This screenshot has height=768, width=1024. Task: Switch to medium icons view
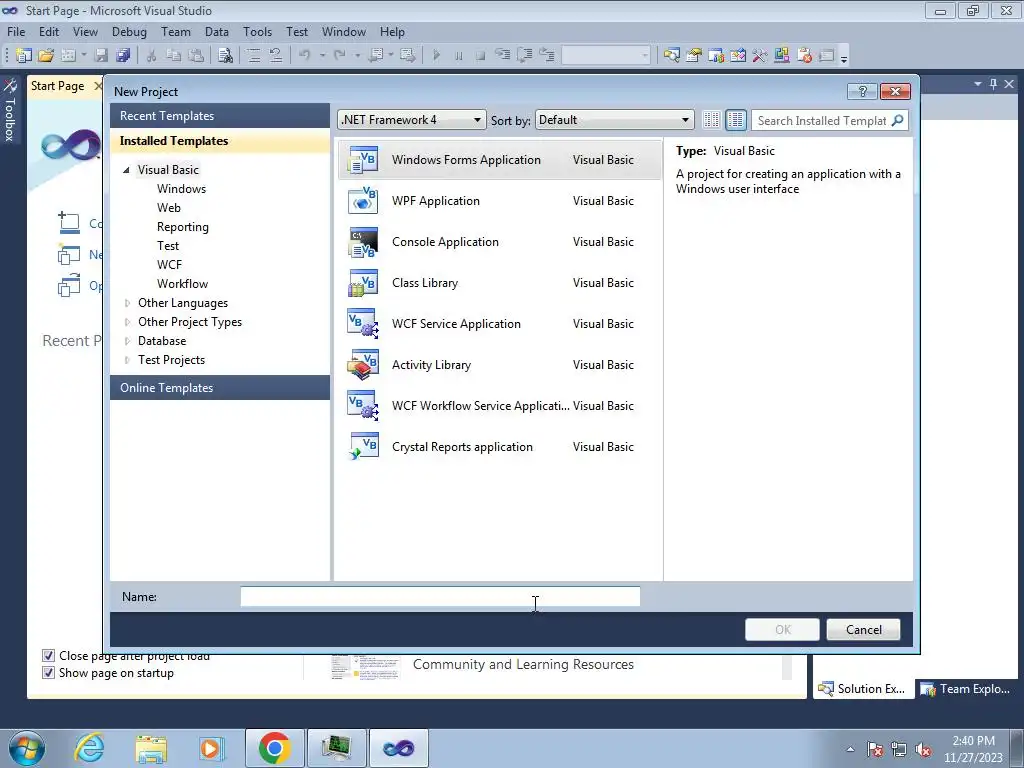click(x=735, y=120)
